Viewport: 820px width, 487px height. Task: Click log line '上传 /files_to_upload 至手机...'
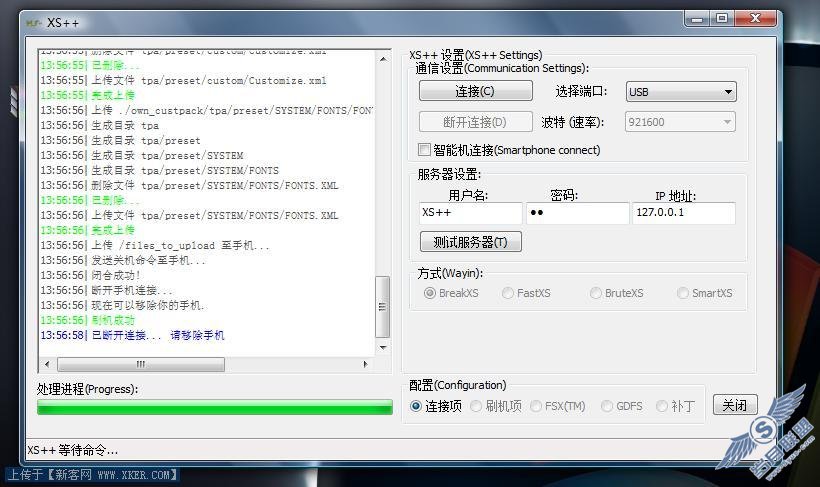point(155,245)
